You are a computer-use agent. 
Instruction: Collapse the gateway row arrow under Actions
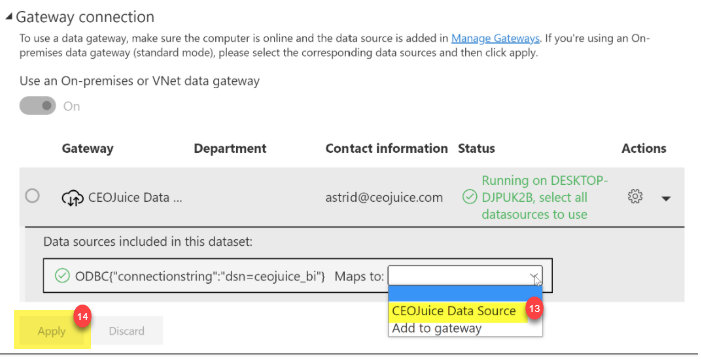click(666, 198)
